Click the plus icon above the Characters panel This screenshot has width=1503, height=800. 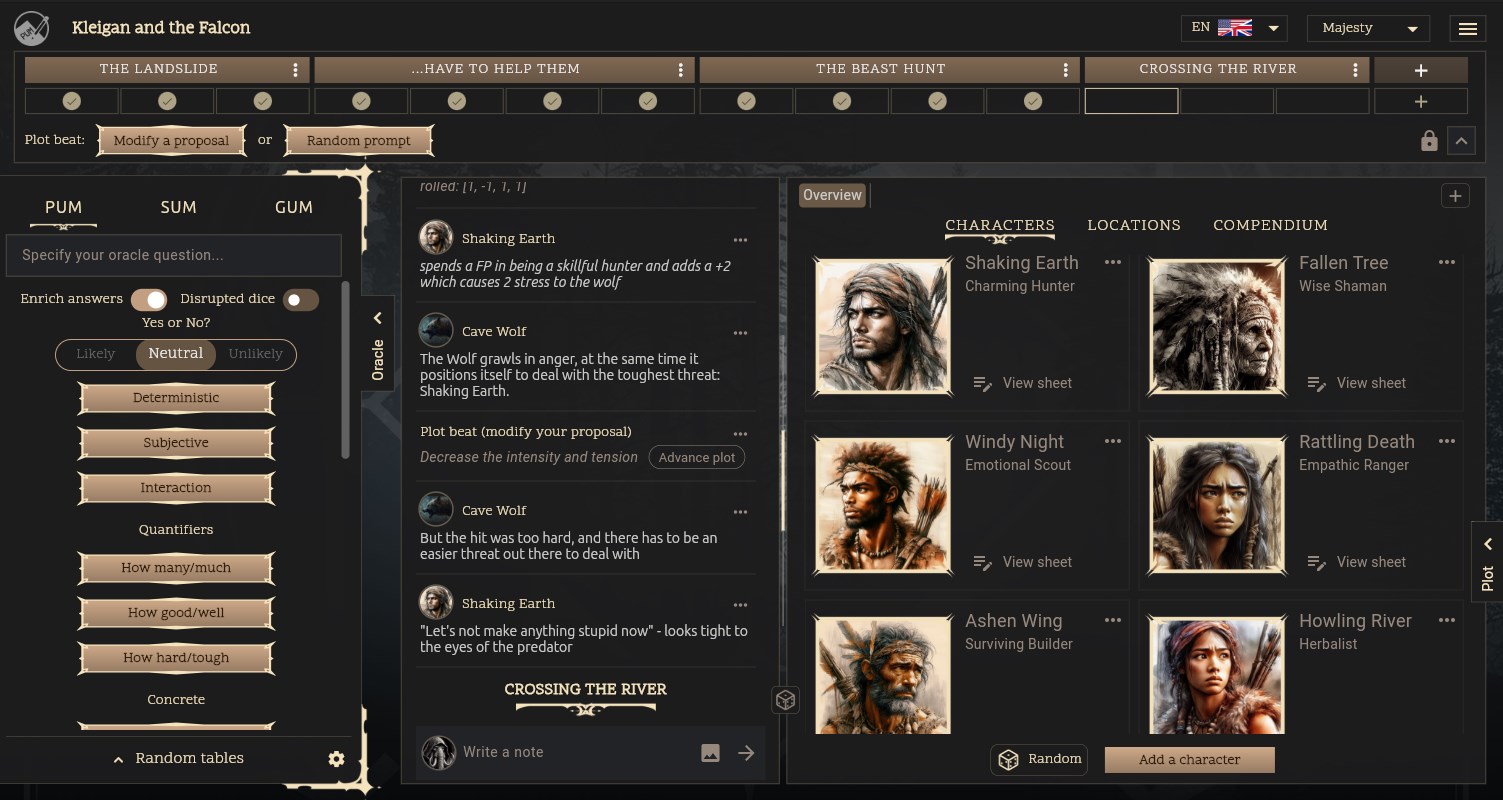(x=1455, y=195)
